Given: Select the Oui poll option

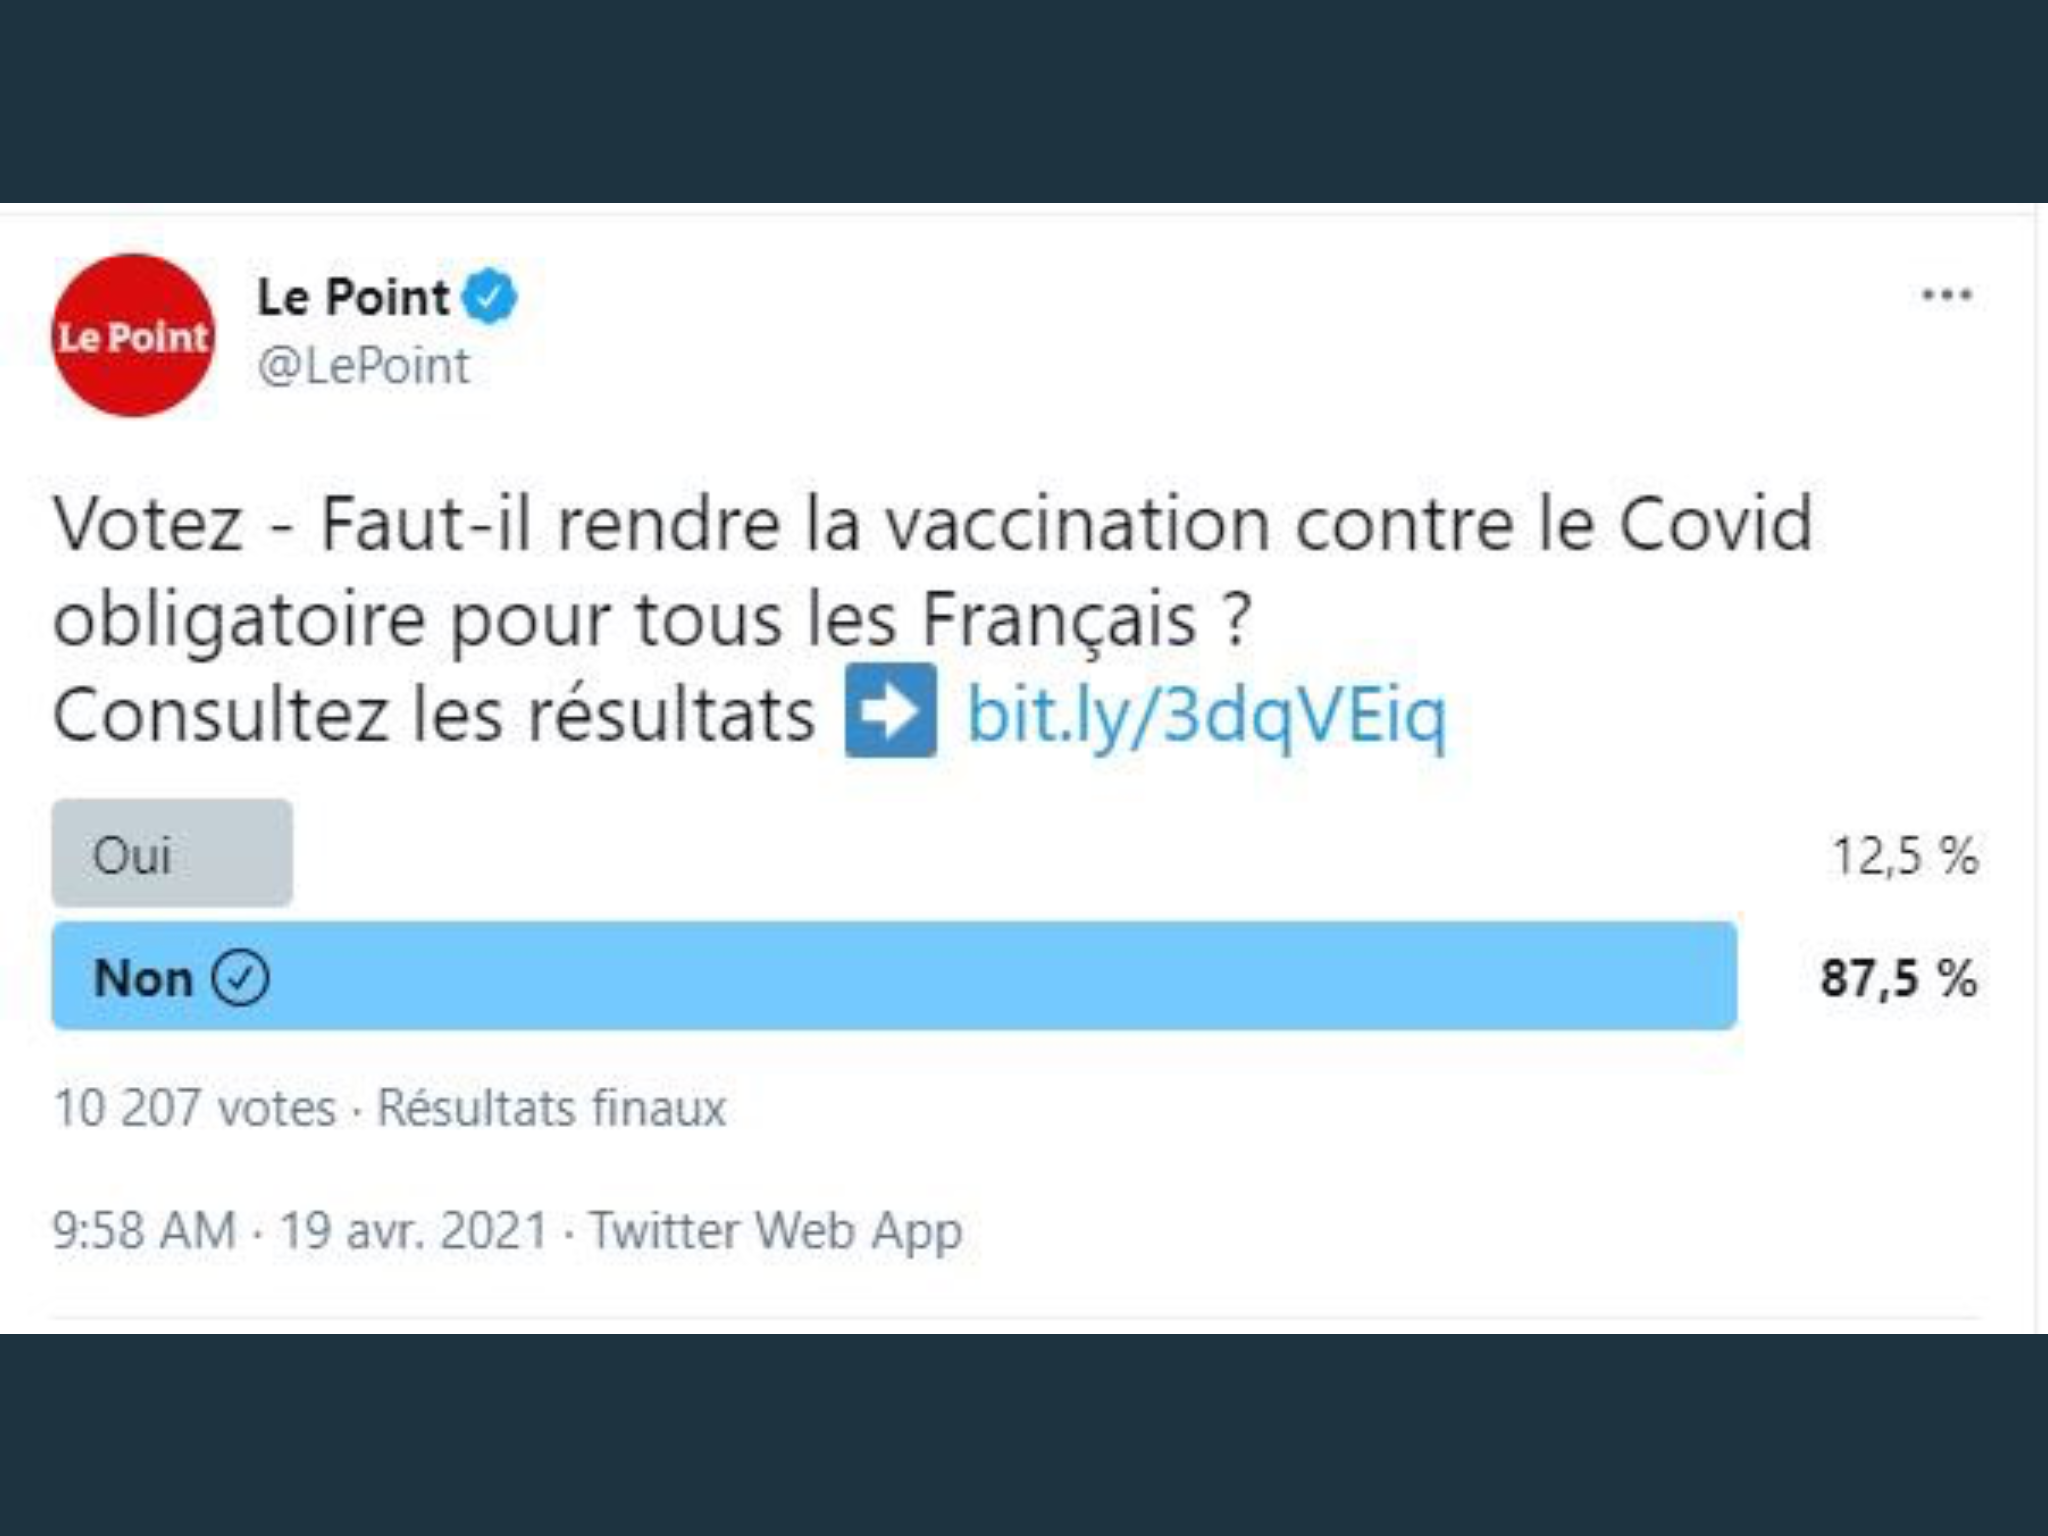Looking at the screenshot, I should tap(172, 853).
